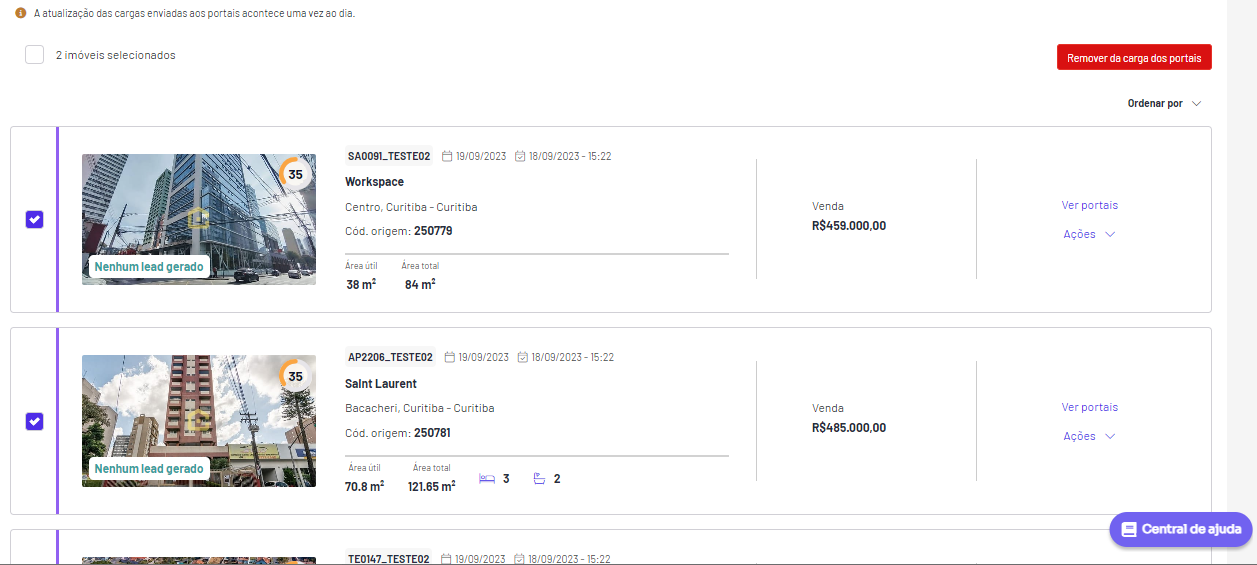Click the bathroom icon on Saint Laurent
This screenshot has width=1257, height=565.
point(539,479)
